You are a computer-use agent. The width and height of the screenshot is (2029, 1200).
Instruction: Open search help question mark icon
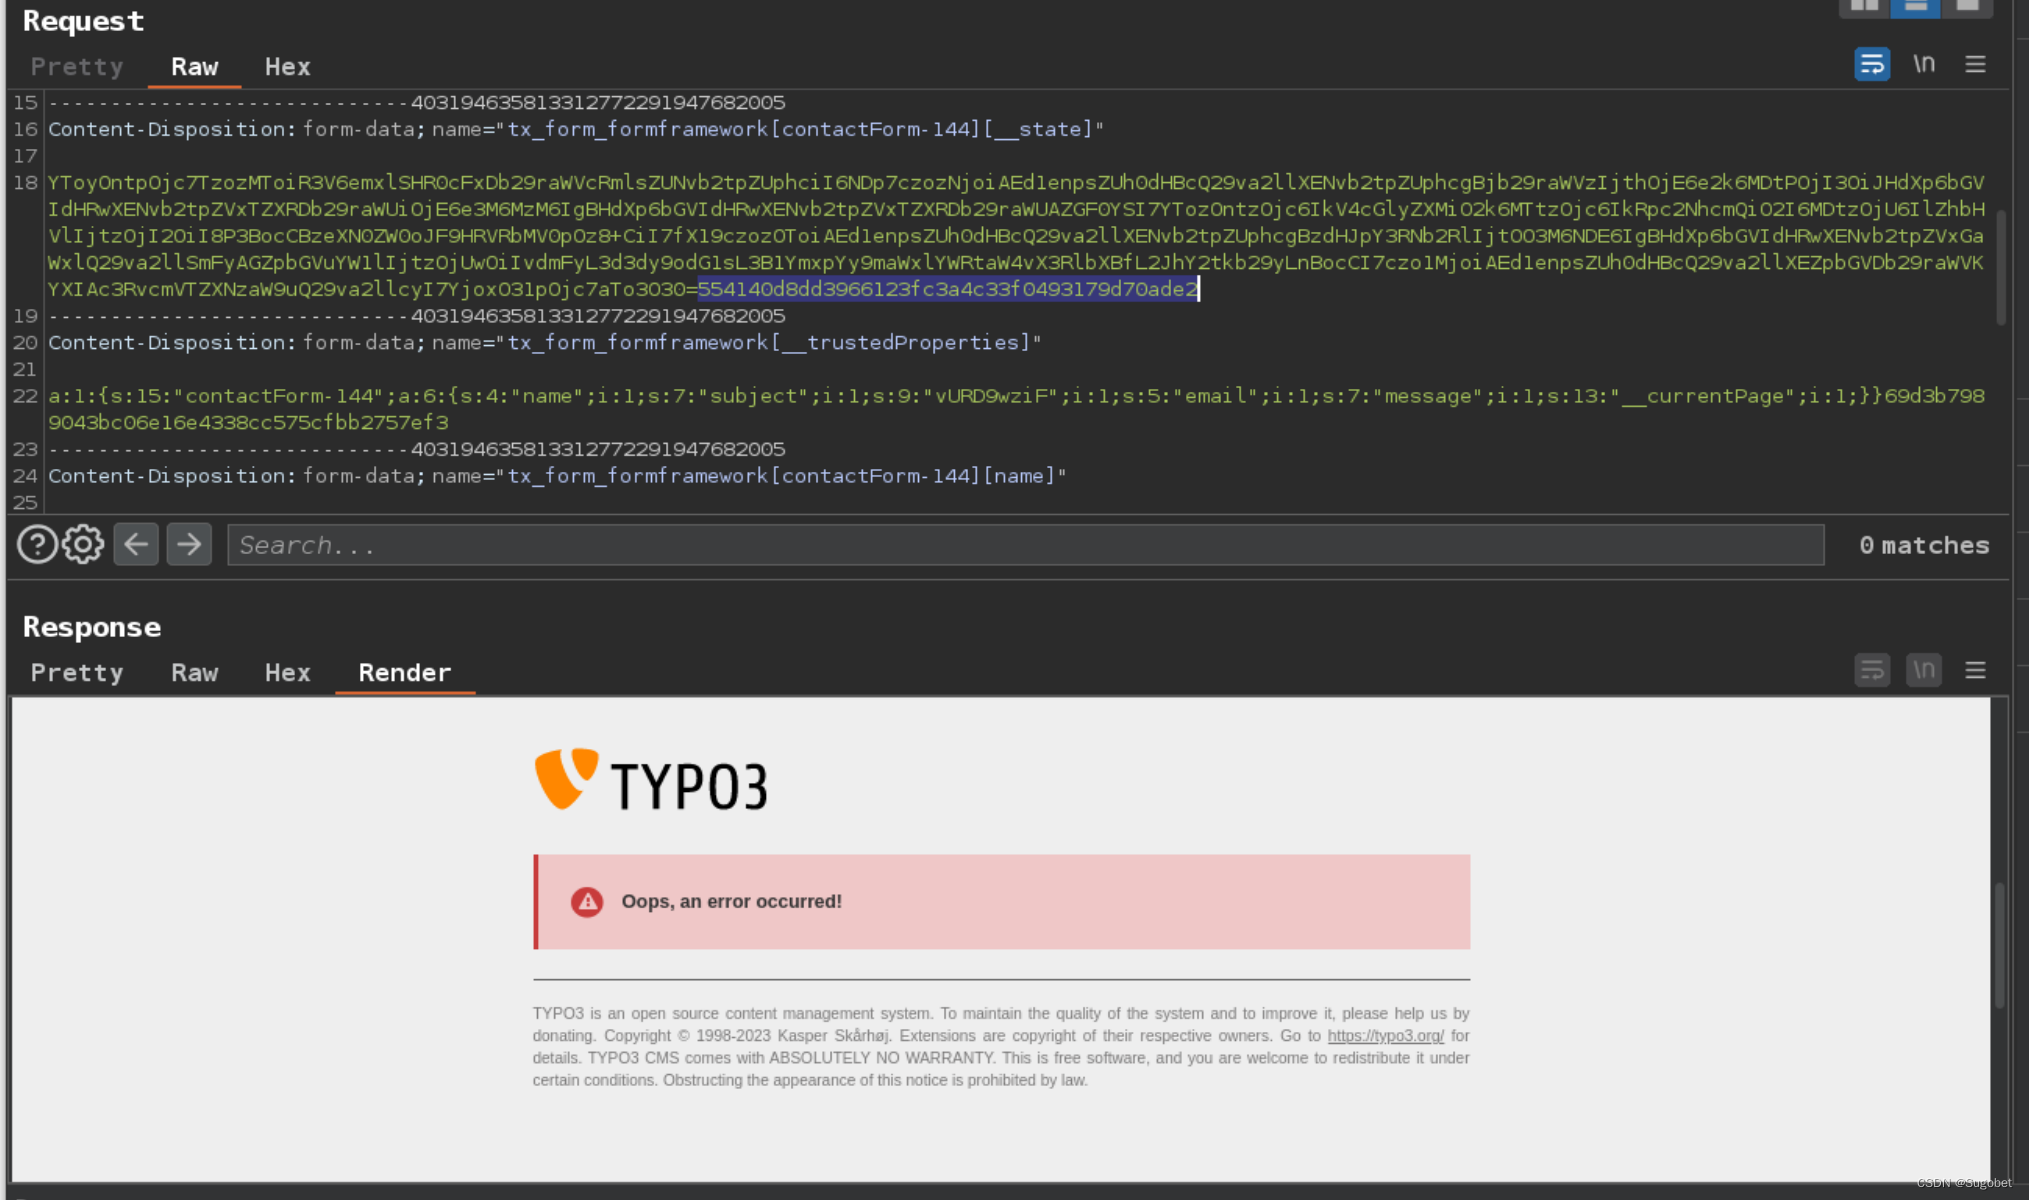point(37,545)
